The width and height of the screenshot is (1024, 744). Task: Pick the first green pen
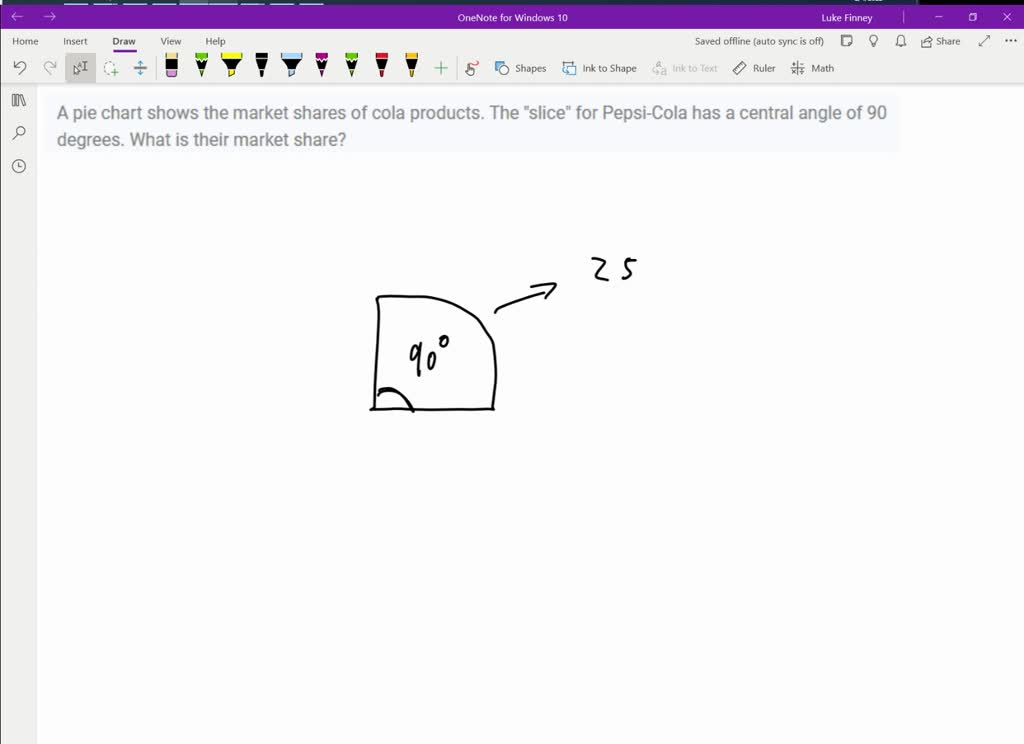tap(202, 65)
